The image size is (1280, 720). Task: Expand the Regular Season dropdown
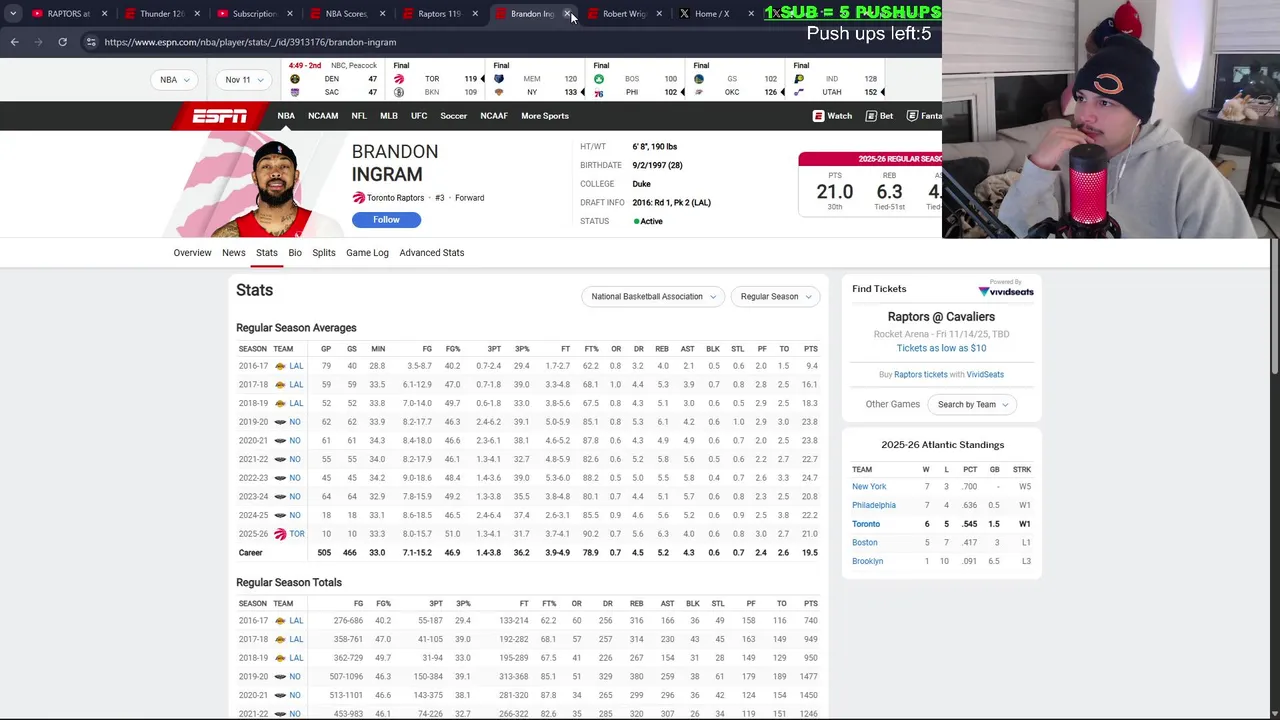(x=775, y=297)
